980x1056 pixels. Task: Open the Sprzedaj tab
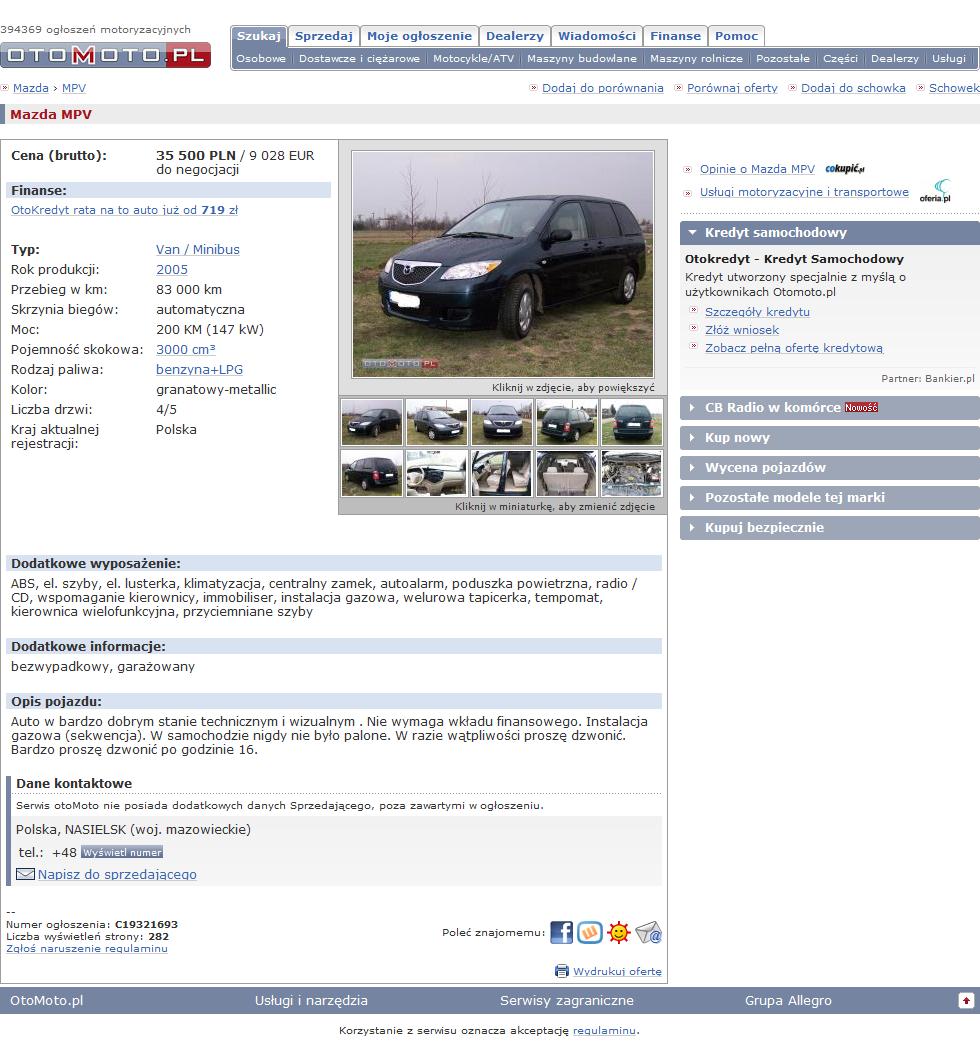coord(323,36)
